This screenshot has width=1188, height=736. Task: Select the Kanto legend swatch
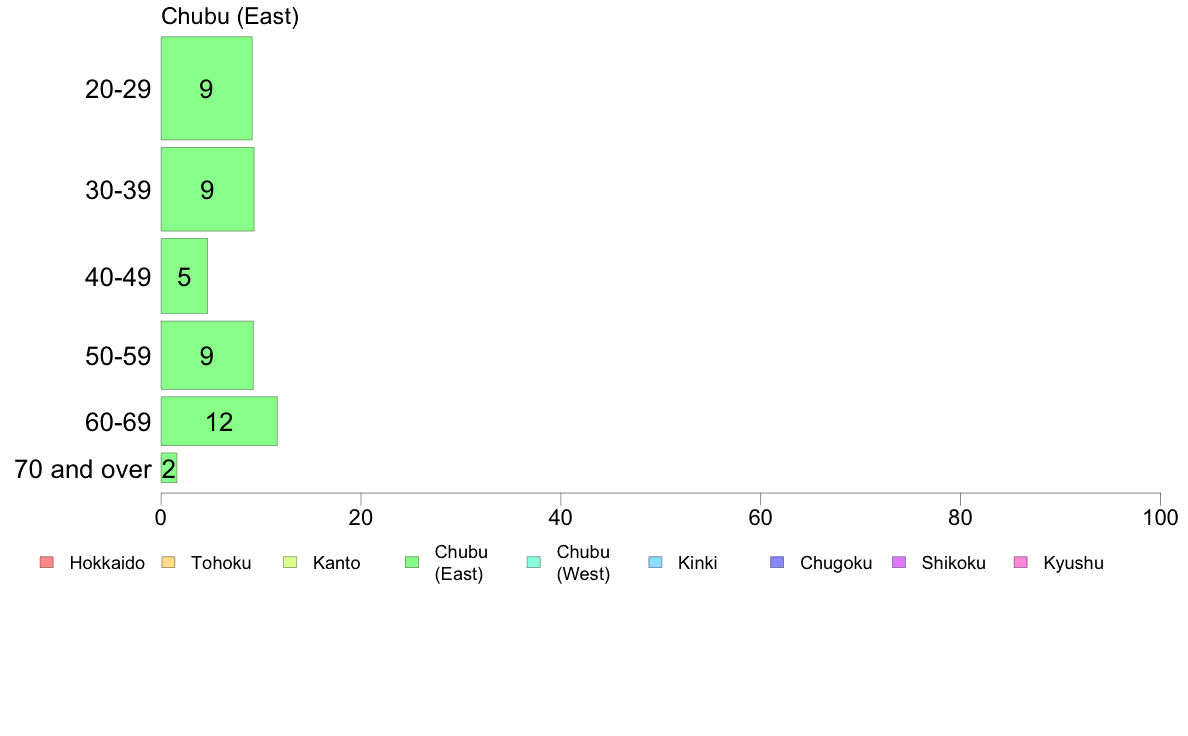290,562
